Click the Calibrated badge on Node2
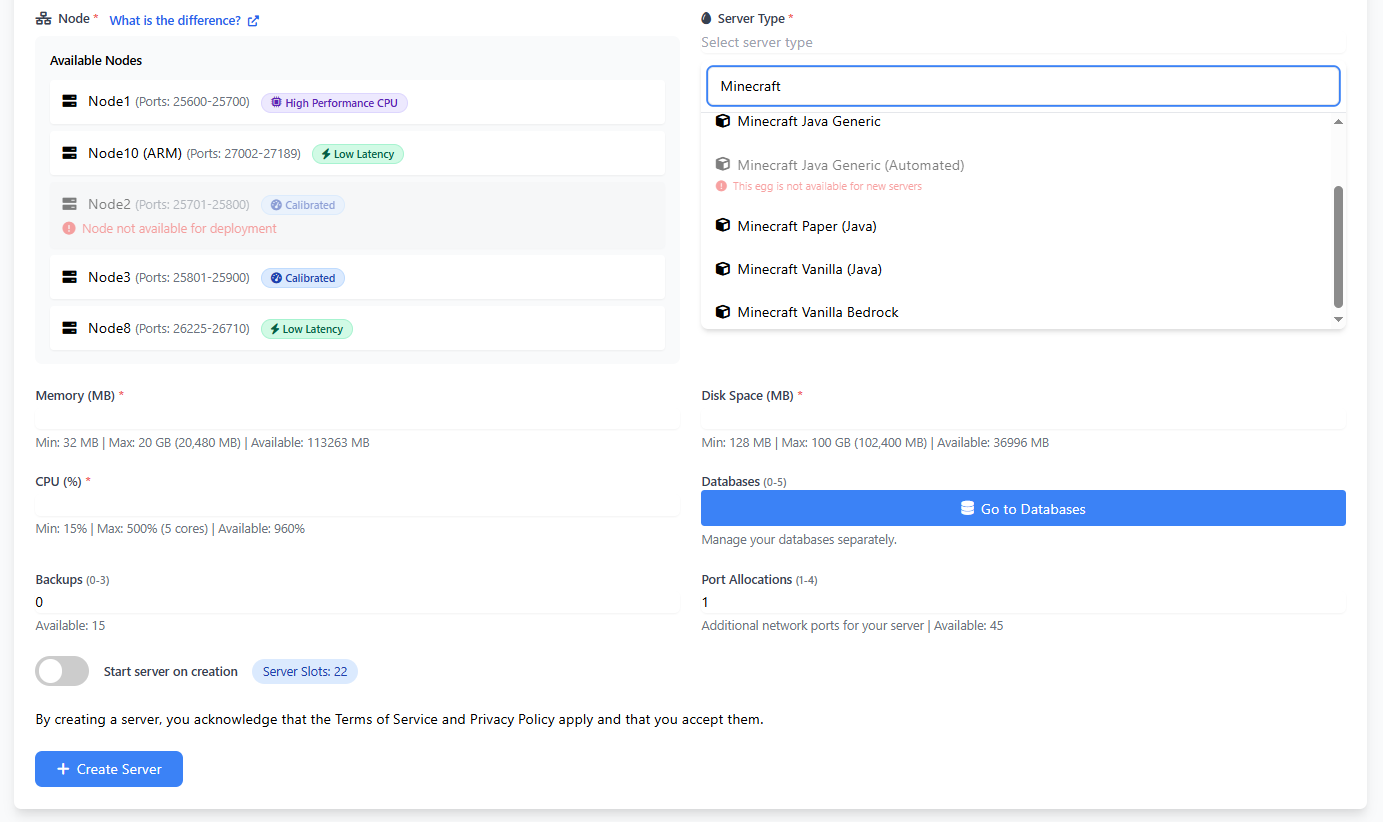 tap(303, 205)
